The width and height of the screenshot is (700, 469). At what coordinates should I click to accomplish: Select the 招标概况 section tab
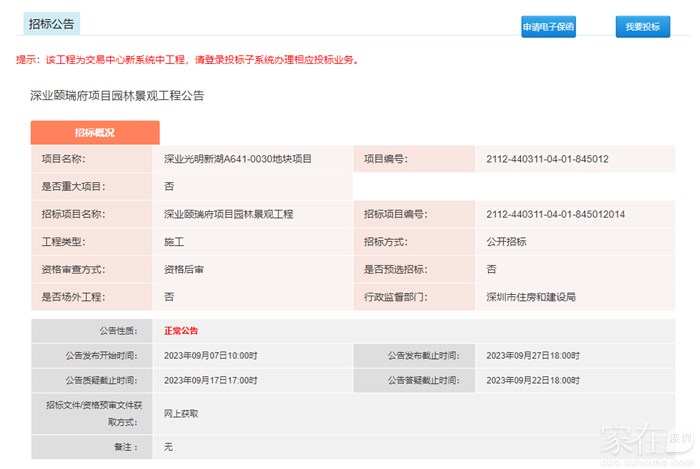(x=95, y=133)
